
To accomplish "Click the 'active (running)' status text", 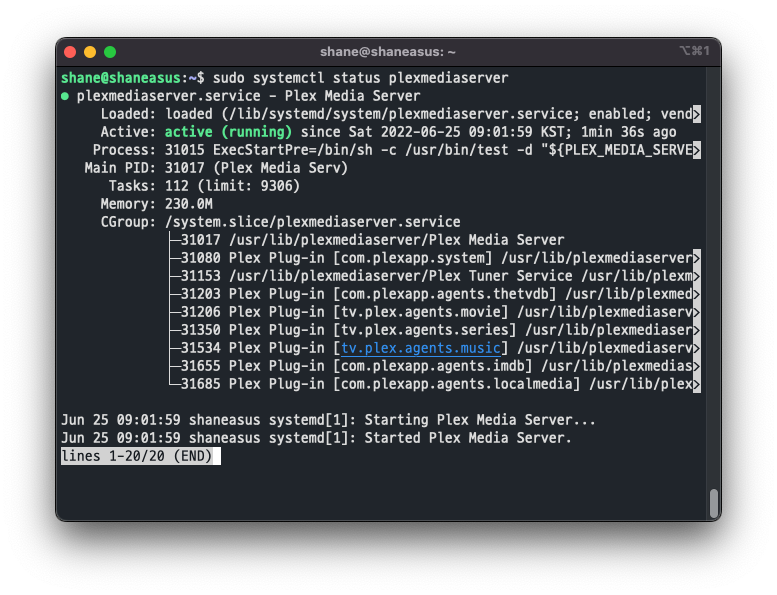I will tap(228, 132).
